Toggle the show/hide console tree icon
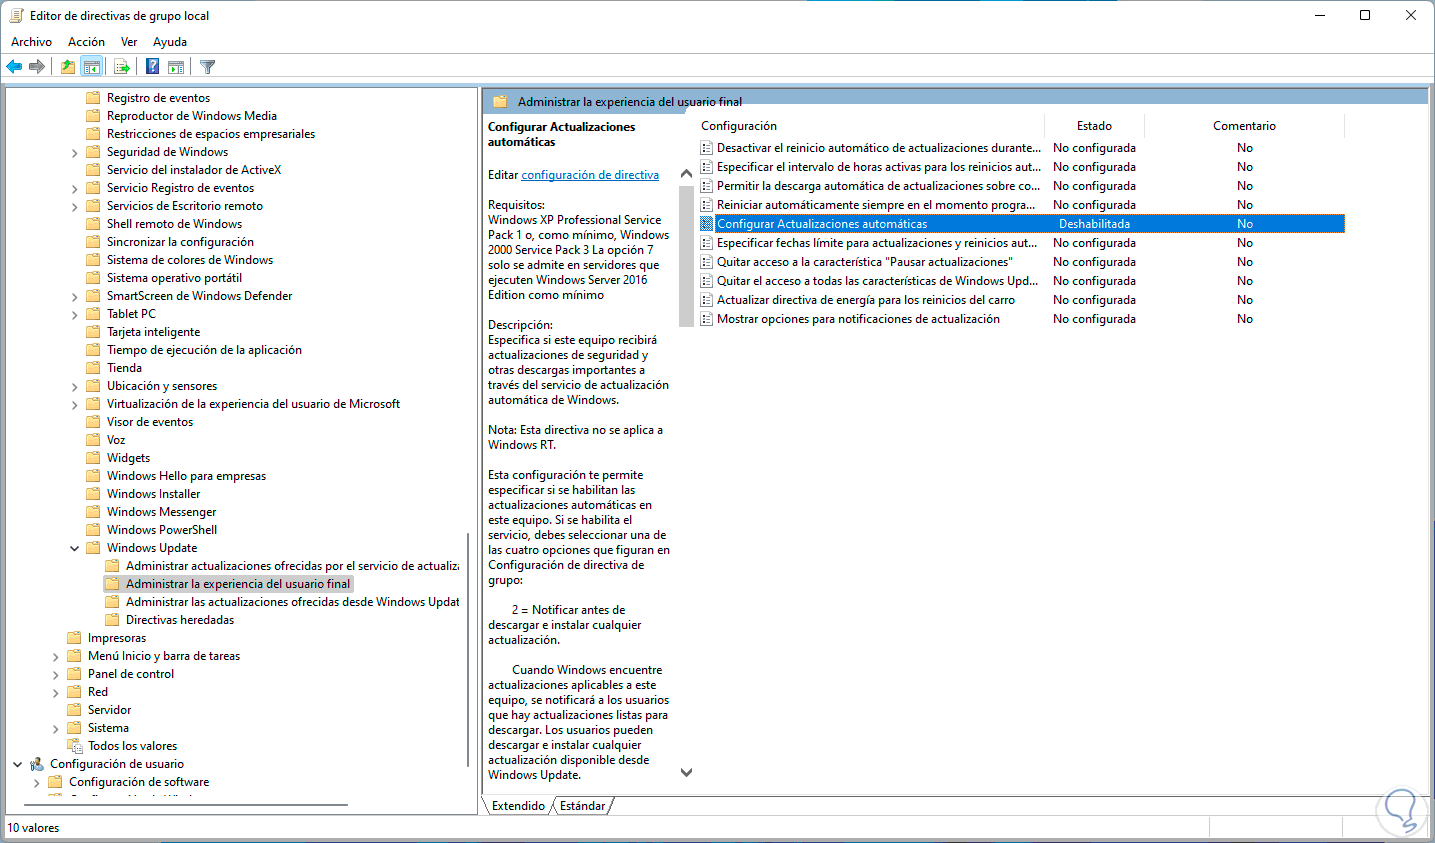The height and width of the screenshot is (843, 1435). pyautogui.click(x=91, y=67)
